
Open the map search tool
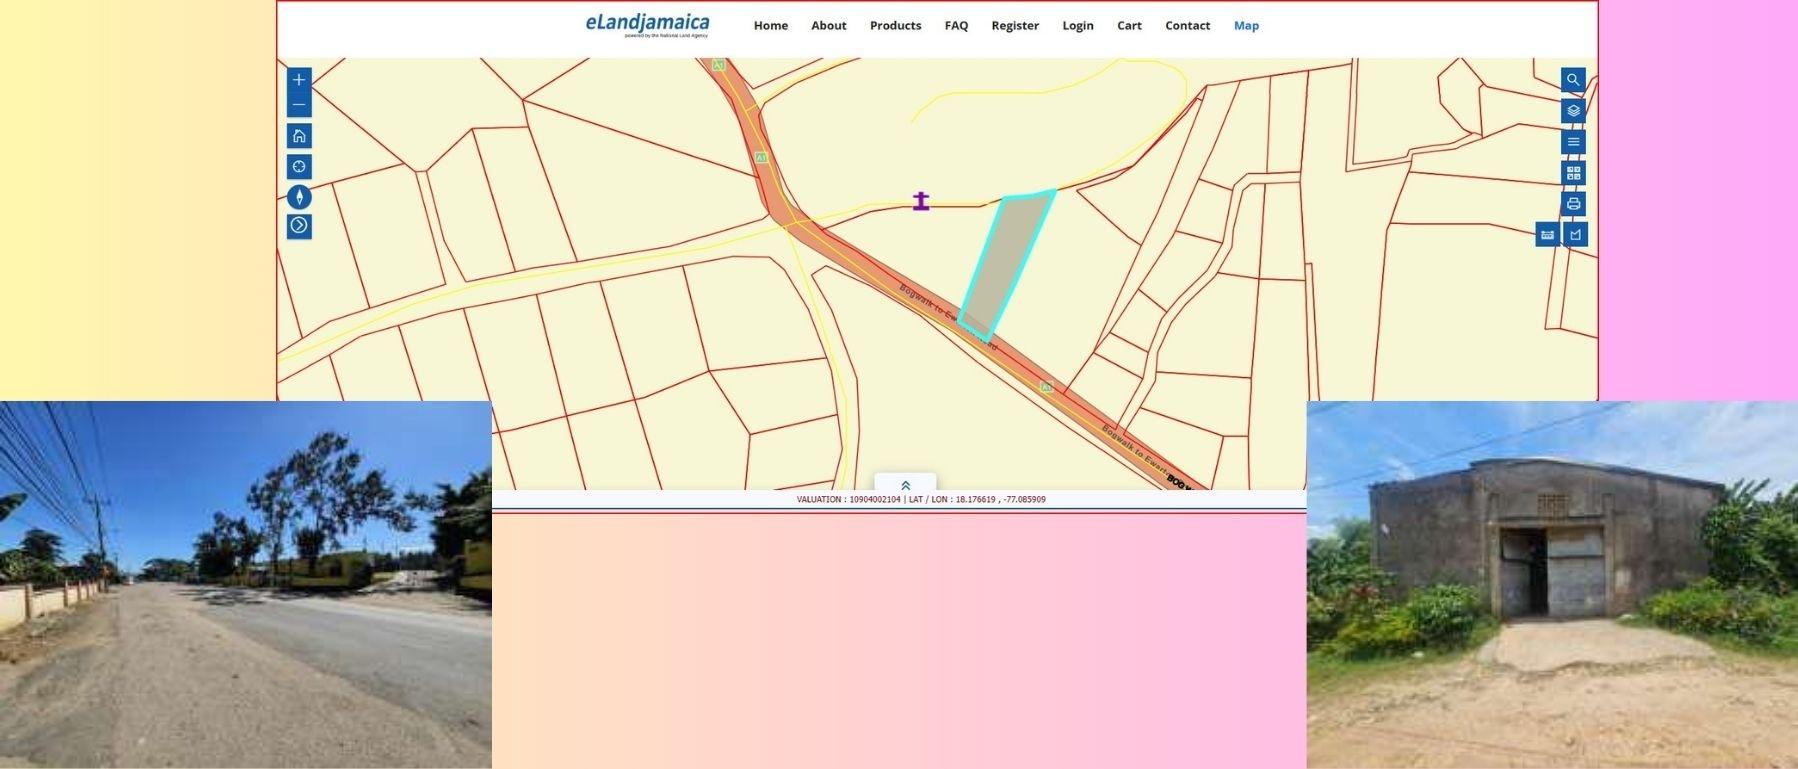coord(1573,80)
